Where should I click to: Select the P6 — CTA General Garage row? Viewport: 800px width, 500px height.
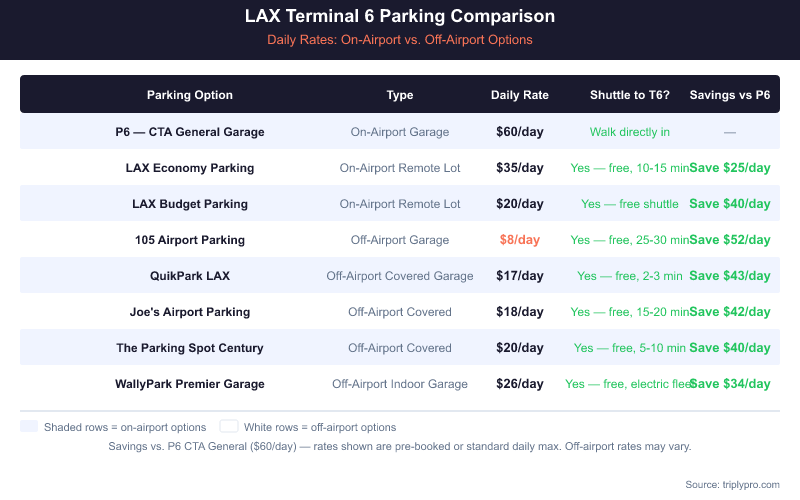190,131
